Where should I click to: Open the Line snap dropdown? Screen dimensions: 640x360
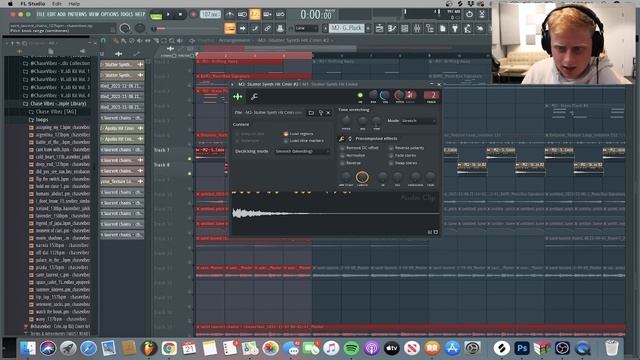pos(306,28)
